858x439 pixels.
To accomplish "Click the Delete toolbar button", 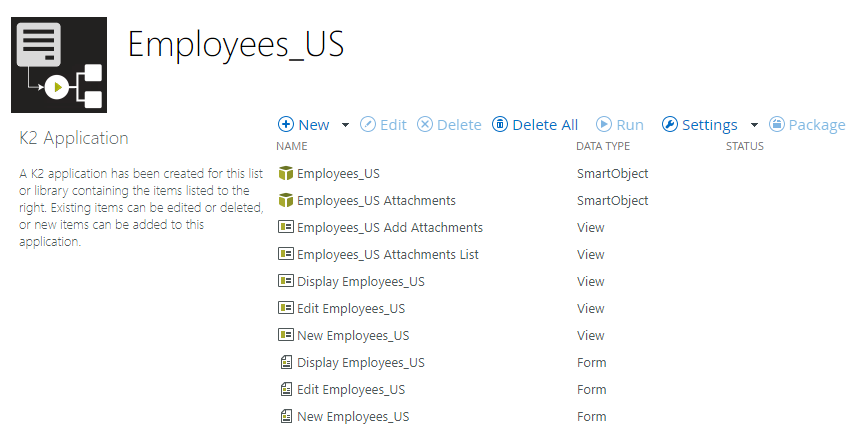I will tap(449, 125).
